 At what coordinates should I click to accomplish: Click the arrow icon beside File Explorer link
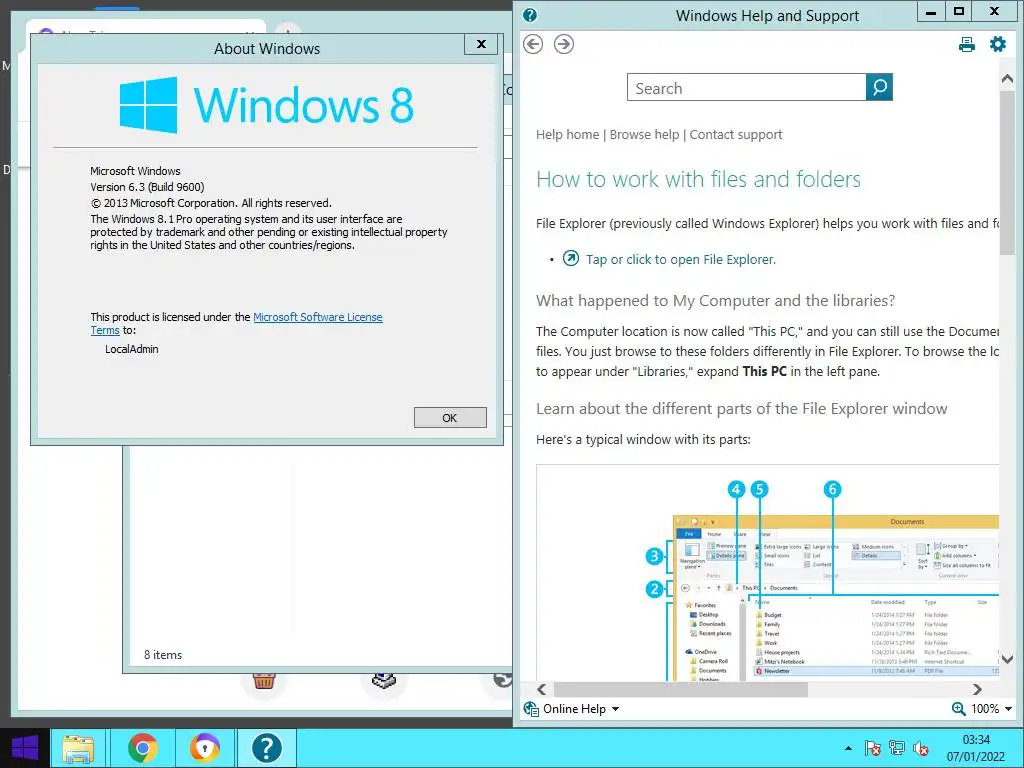tap(571, 258)
